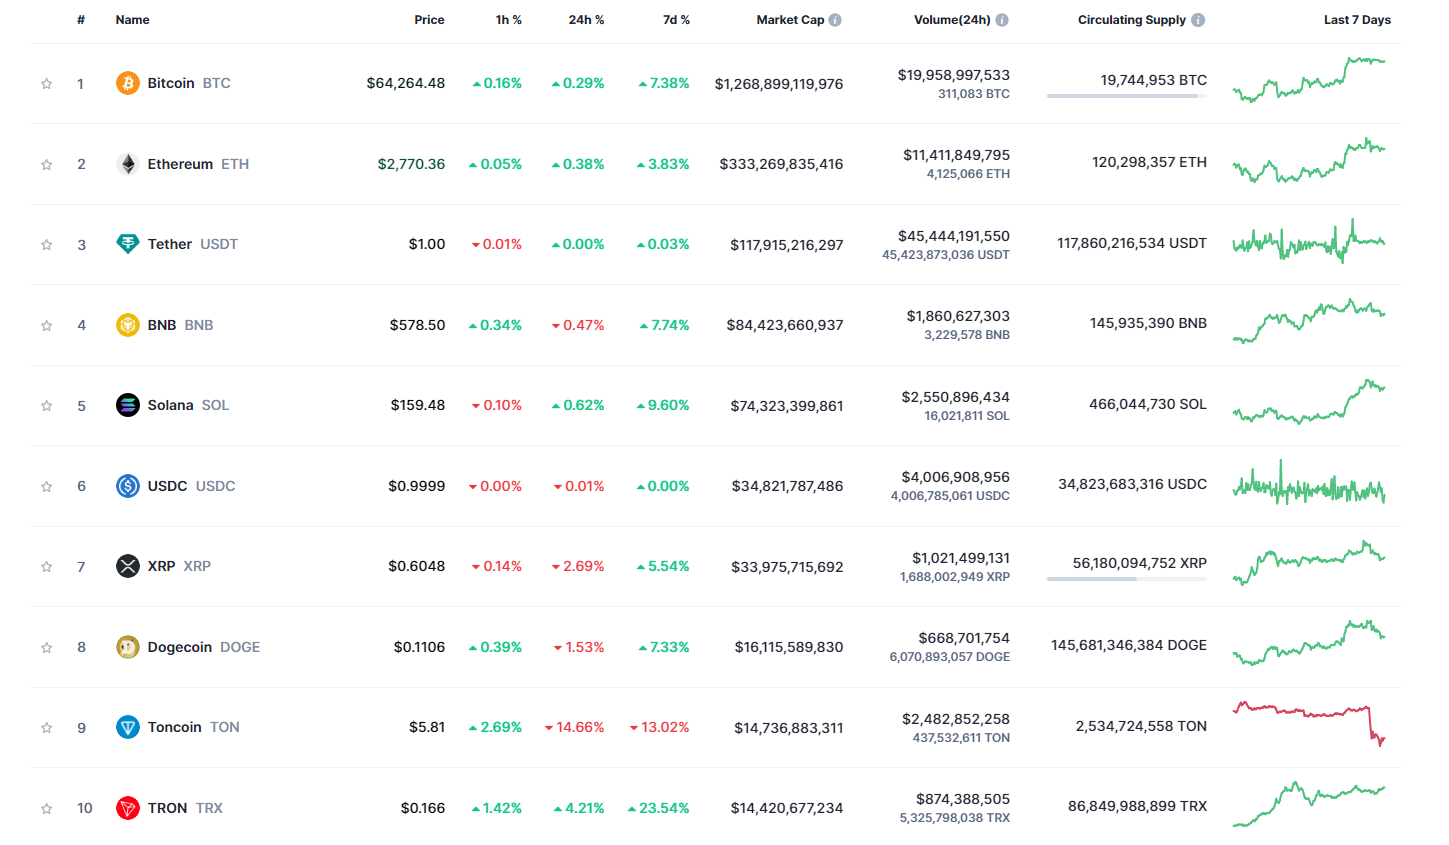Click the Toncoin logo icon

(x=127, y=727)
